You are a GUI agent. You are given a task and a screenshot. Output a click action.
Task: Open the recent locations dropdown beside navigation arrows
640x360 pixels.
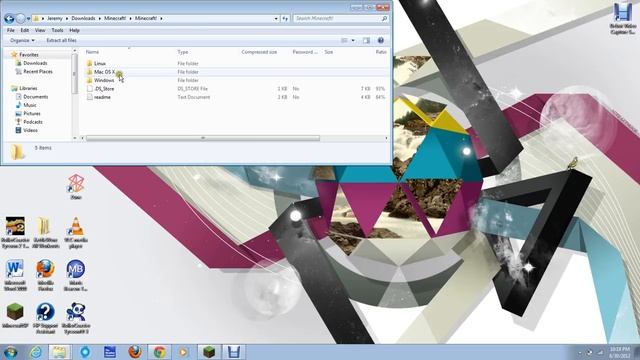click(28, 19)
